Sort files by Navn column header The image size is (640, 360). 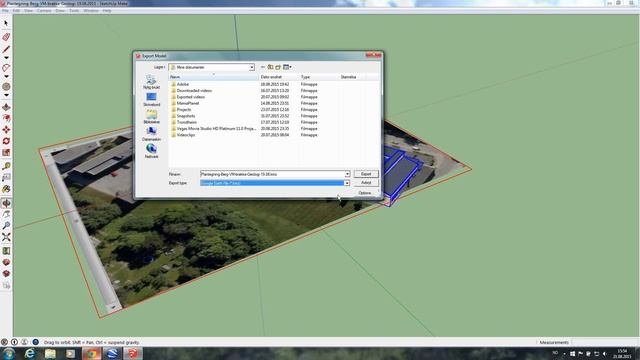pos(213,77)
